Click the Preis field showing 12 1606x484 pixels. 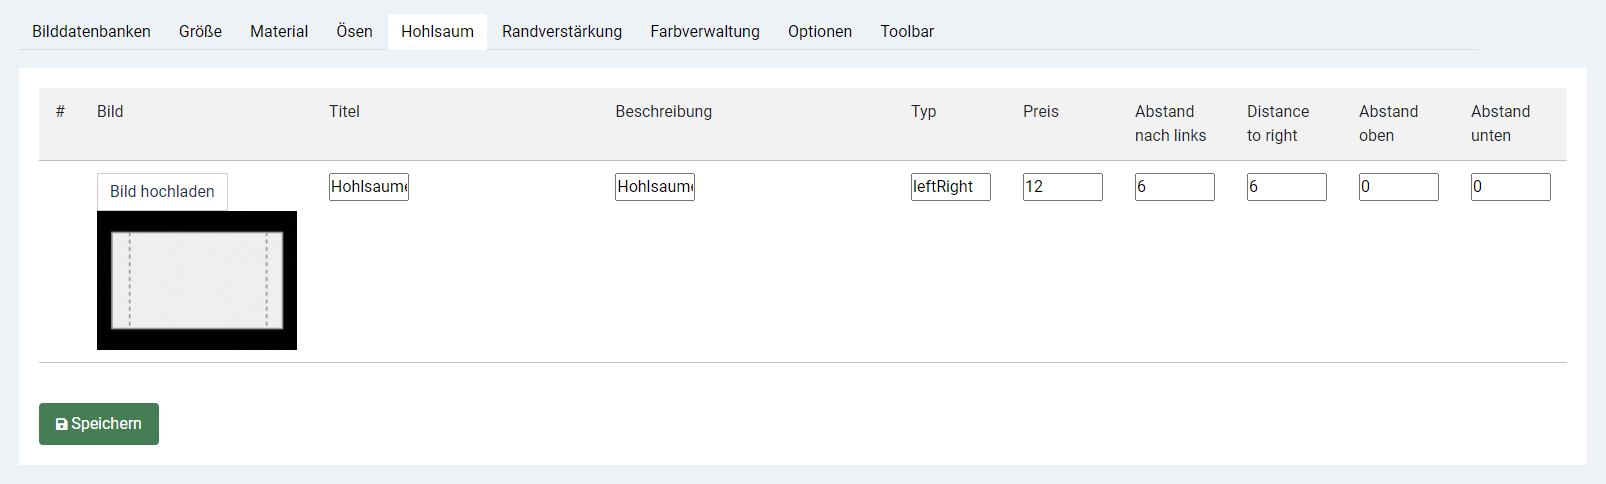click(1063, 187)
